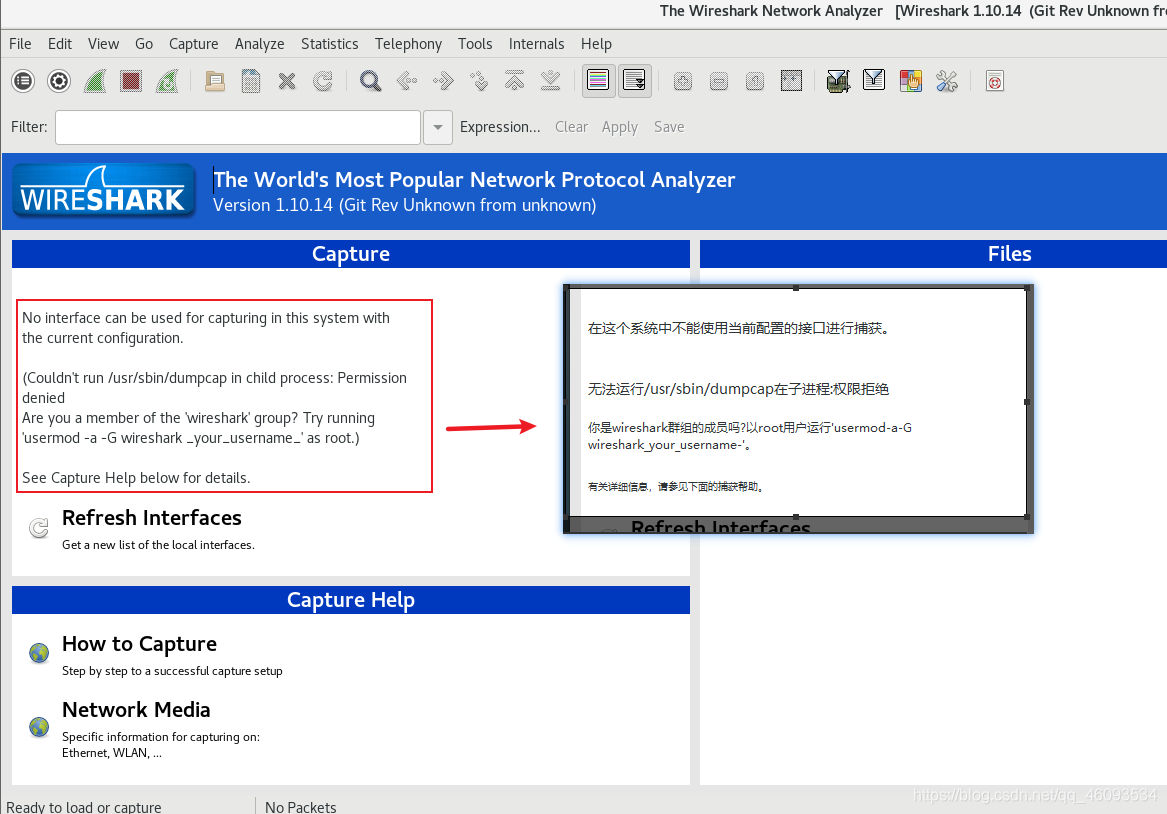Open coloring rules icon

point(910,80)
